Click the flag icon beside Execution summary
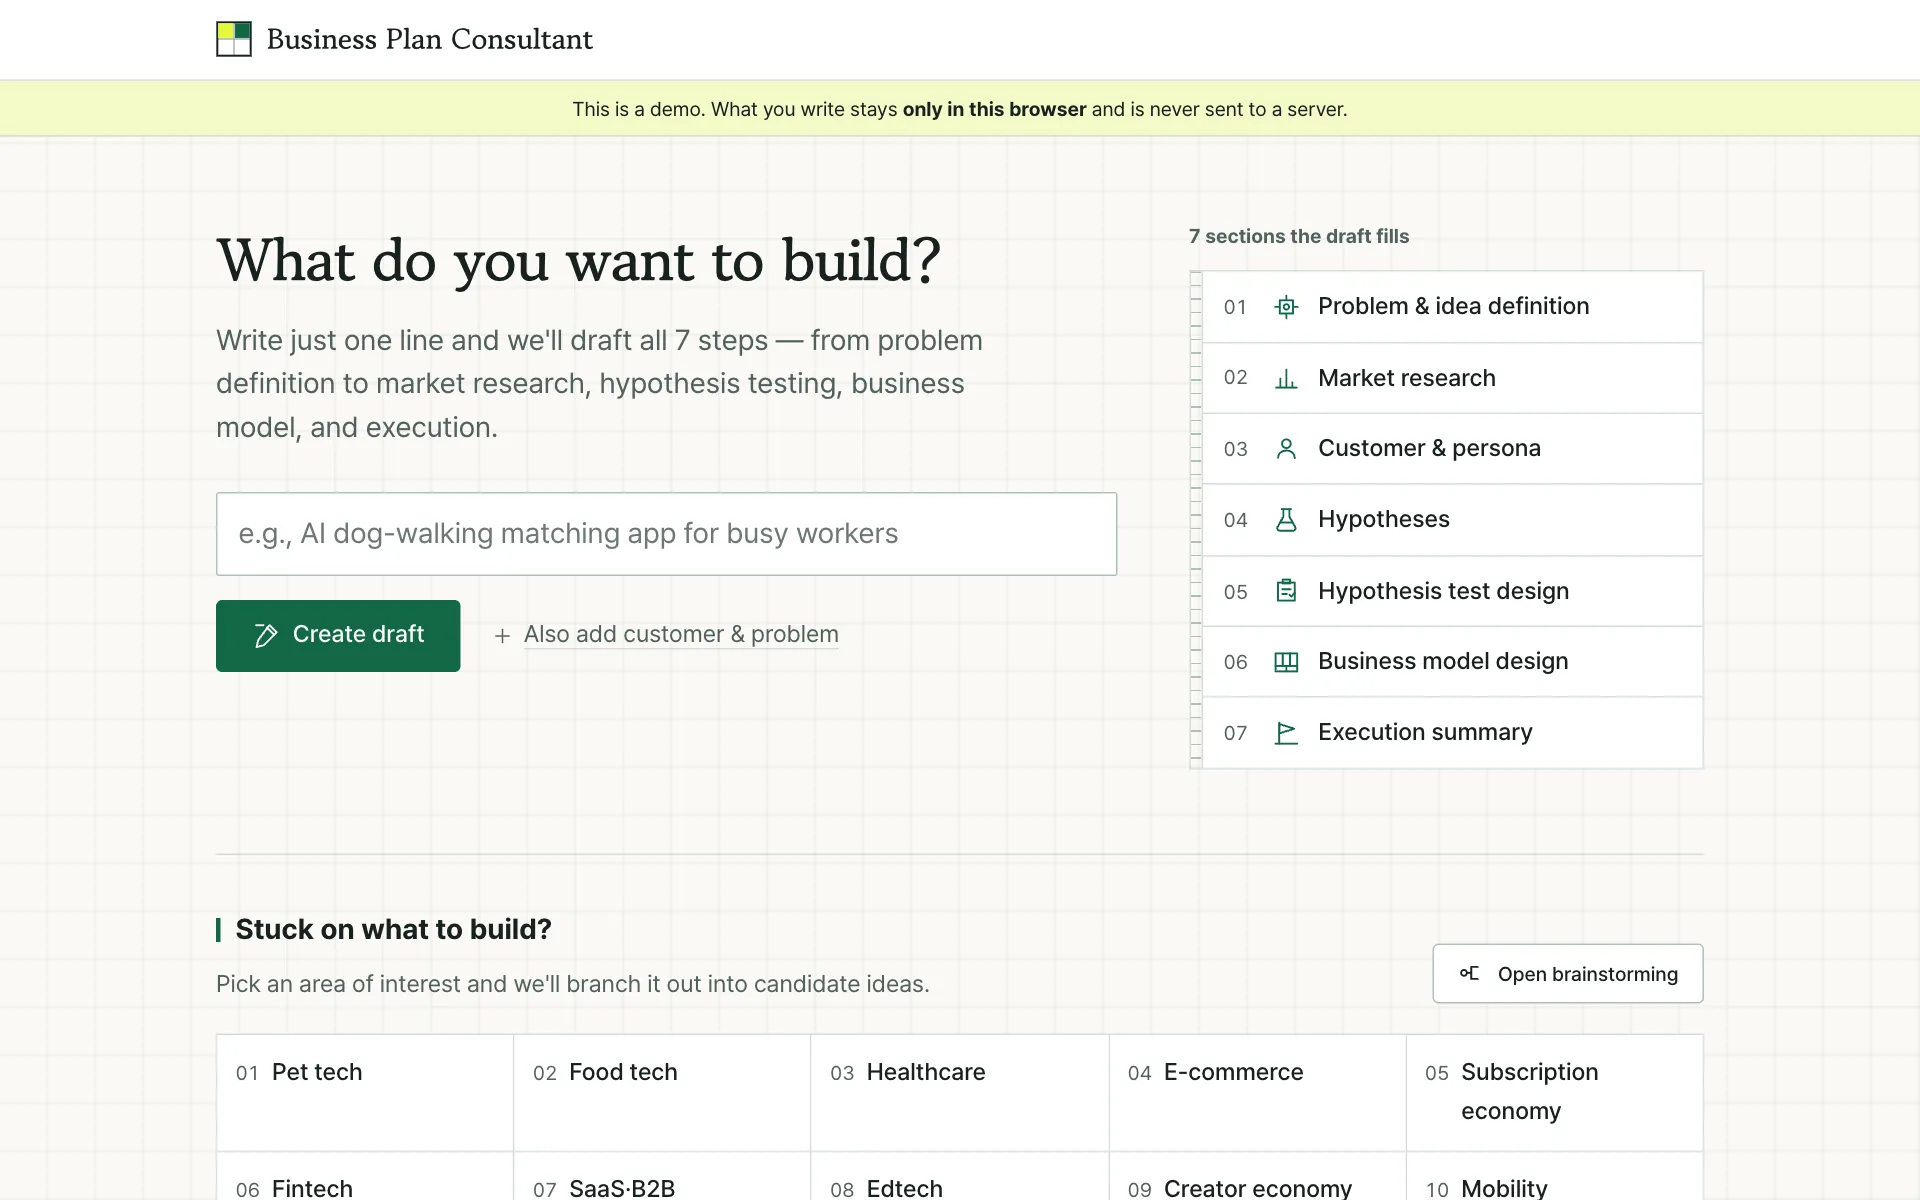The width and height of the screenshot is (1920, 1200). point(1286,733)
